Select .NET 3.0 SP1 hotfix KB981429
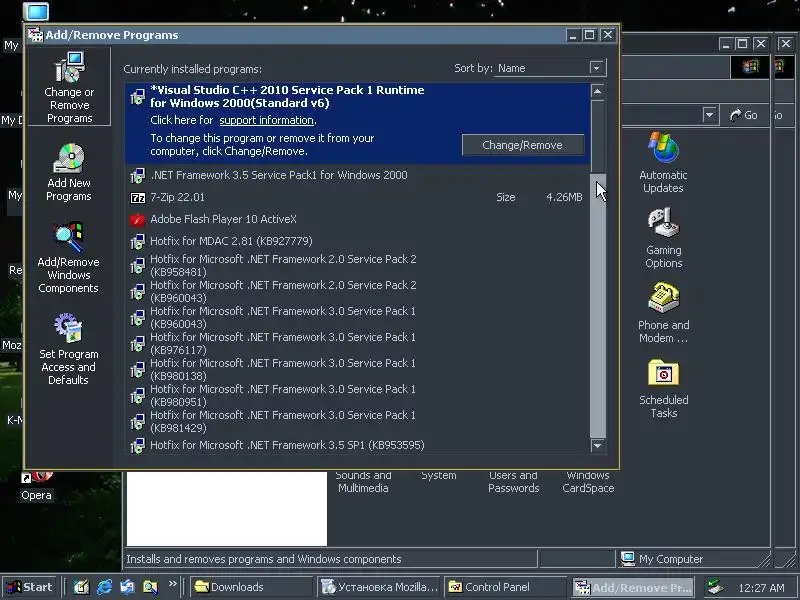Screen dimensions: 800x600 click(357, 421)
